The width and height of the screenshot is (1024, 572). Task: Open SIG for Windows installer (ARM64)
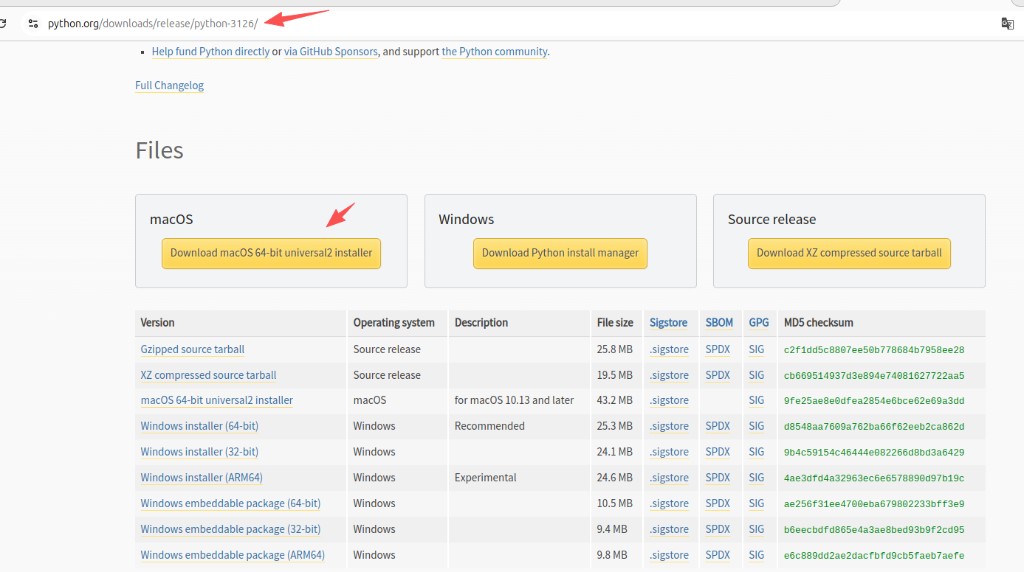coord(756,478)
